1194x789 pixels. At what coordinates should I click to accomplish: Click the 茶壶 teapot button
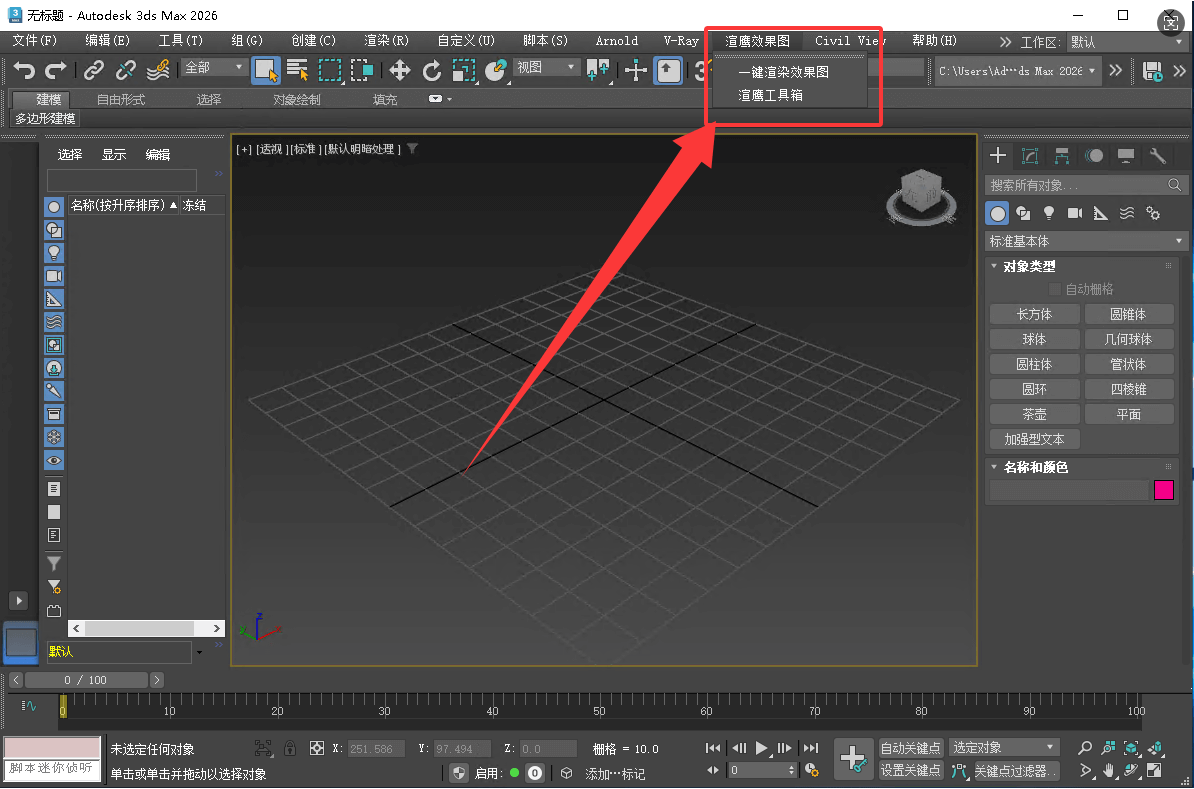(x=1034, y=414)
